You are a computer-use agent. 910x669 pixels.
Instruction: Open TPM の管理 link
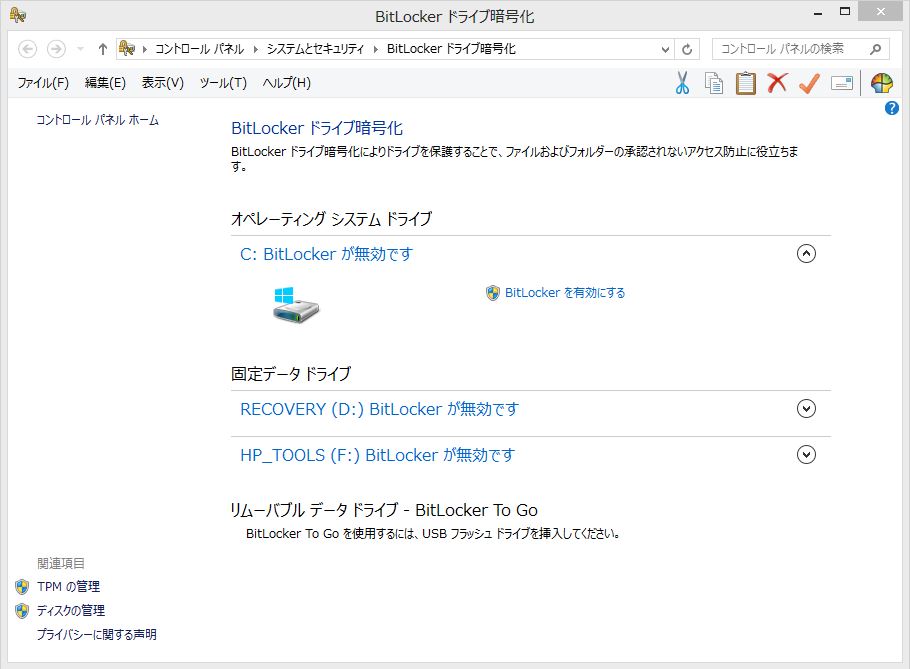click(x=68, y=587)
